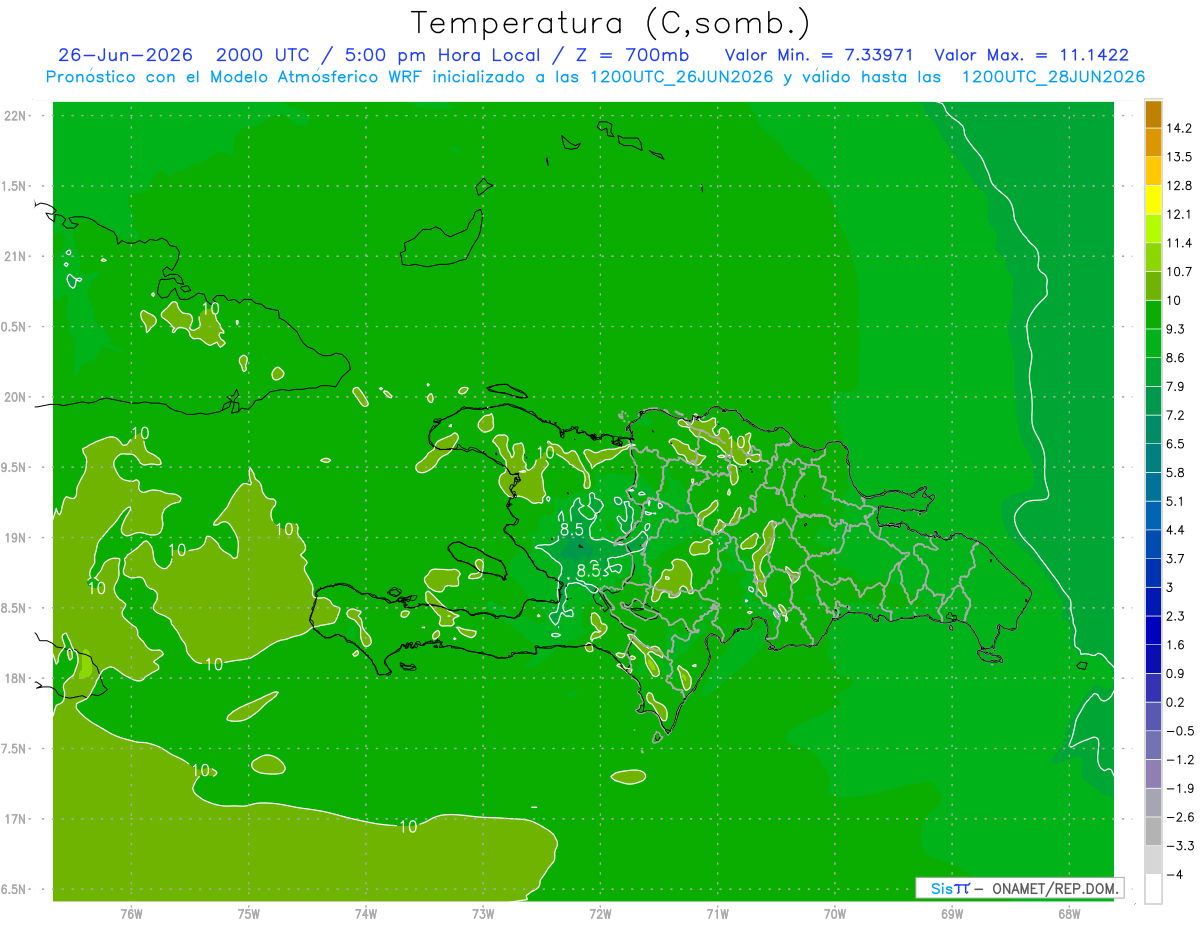Click the "71W" longitude label
Screen dimensions: 1200x927
click(717, 913)
